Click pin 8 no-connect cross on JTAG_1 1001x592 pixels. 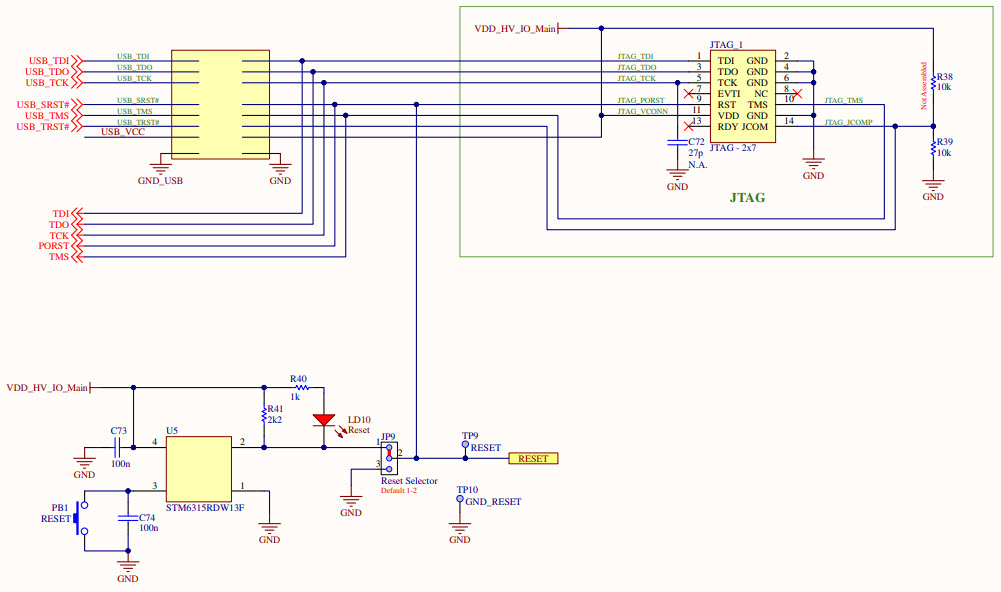[798, 93]
